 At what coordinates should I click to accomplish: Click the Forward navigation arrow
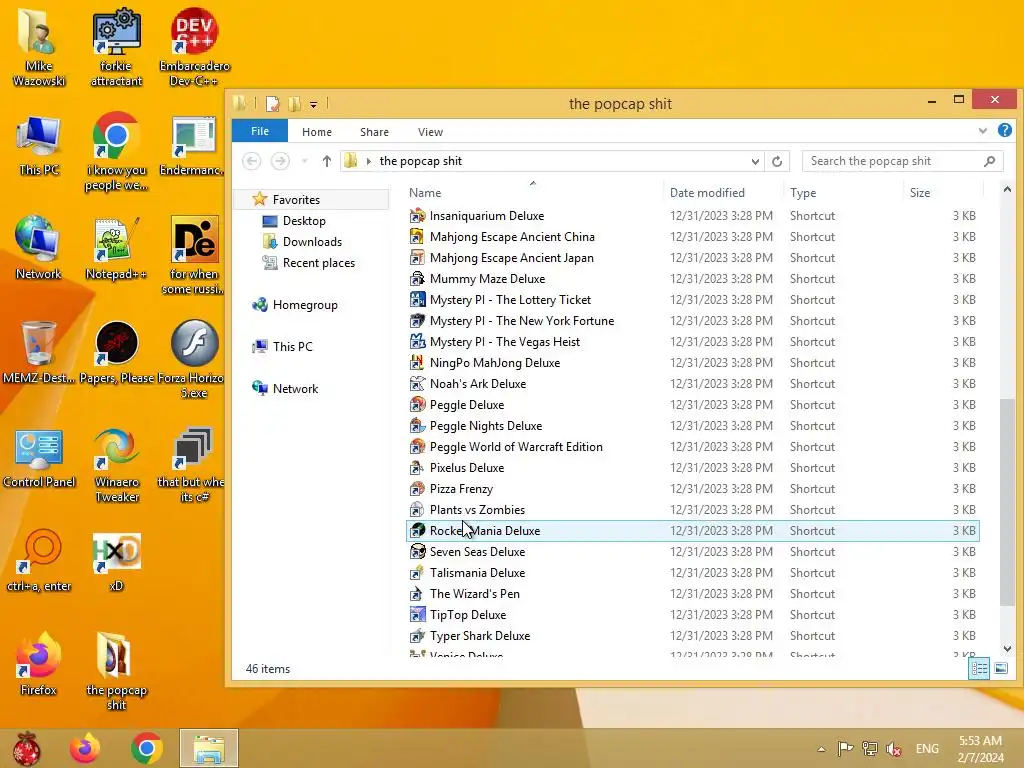(280, 161)
